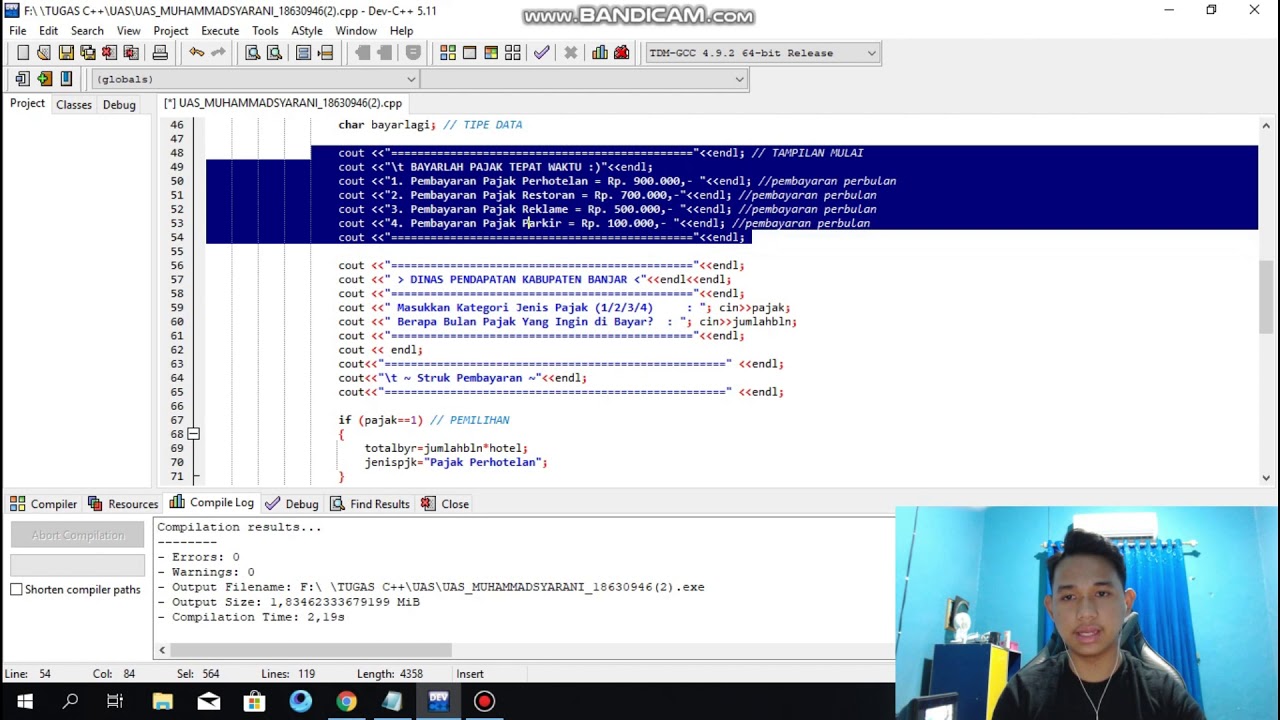Switch to the Classes sidebar tab
The height and width of the screenshot is (720, 1280).
[x=74, y=104]
